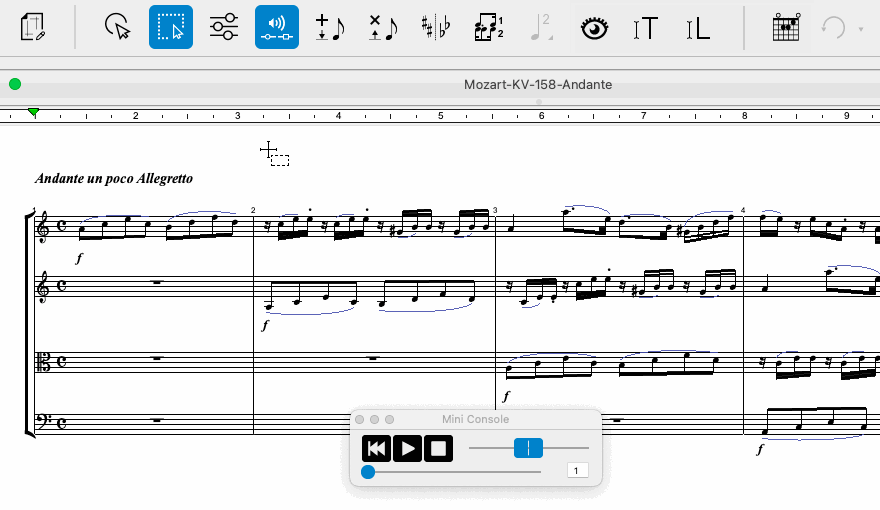The height and width of the screenshot is (510, 880).
Task: Click the green playhead marker on ruler
Action: pyautogui.click(x=34, y=112)
